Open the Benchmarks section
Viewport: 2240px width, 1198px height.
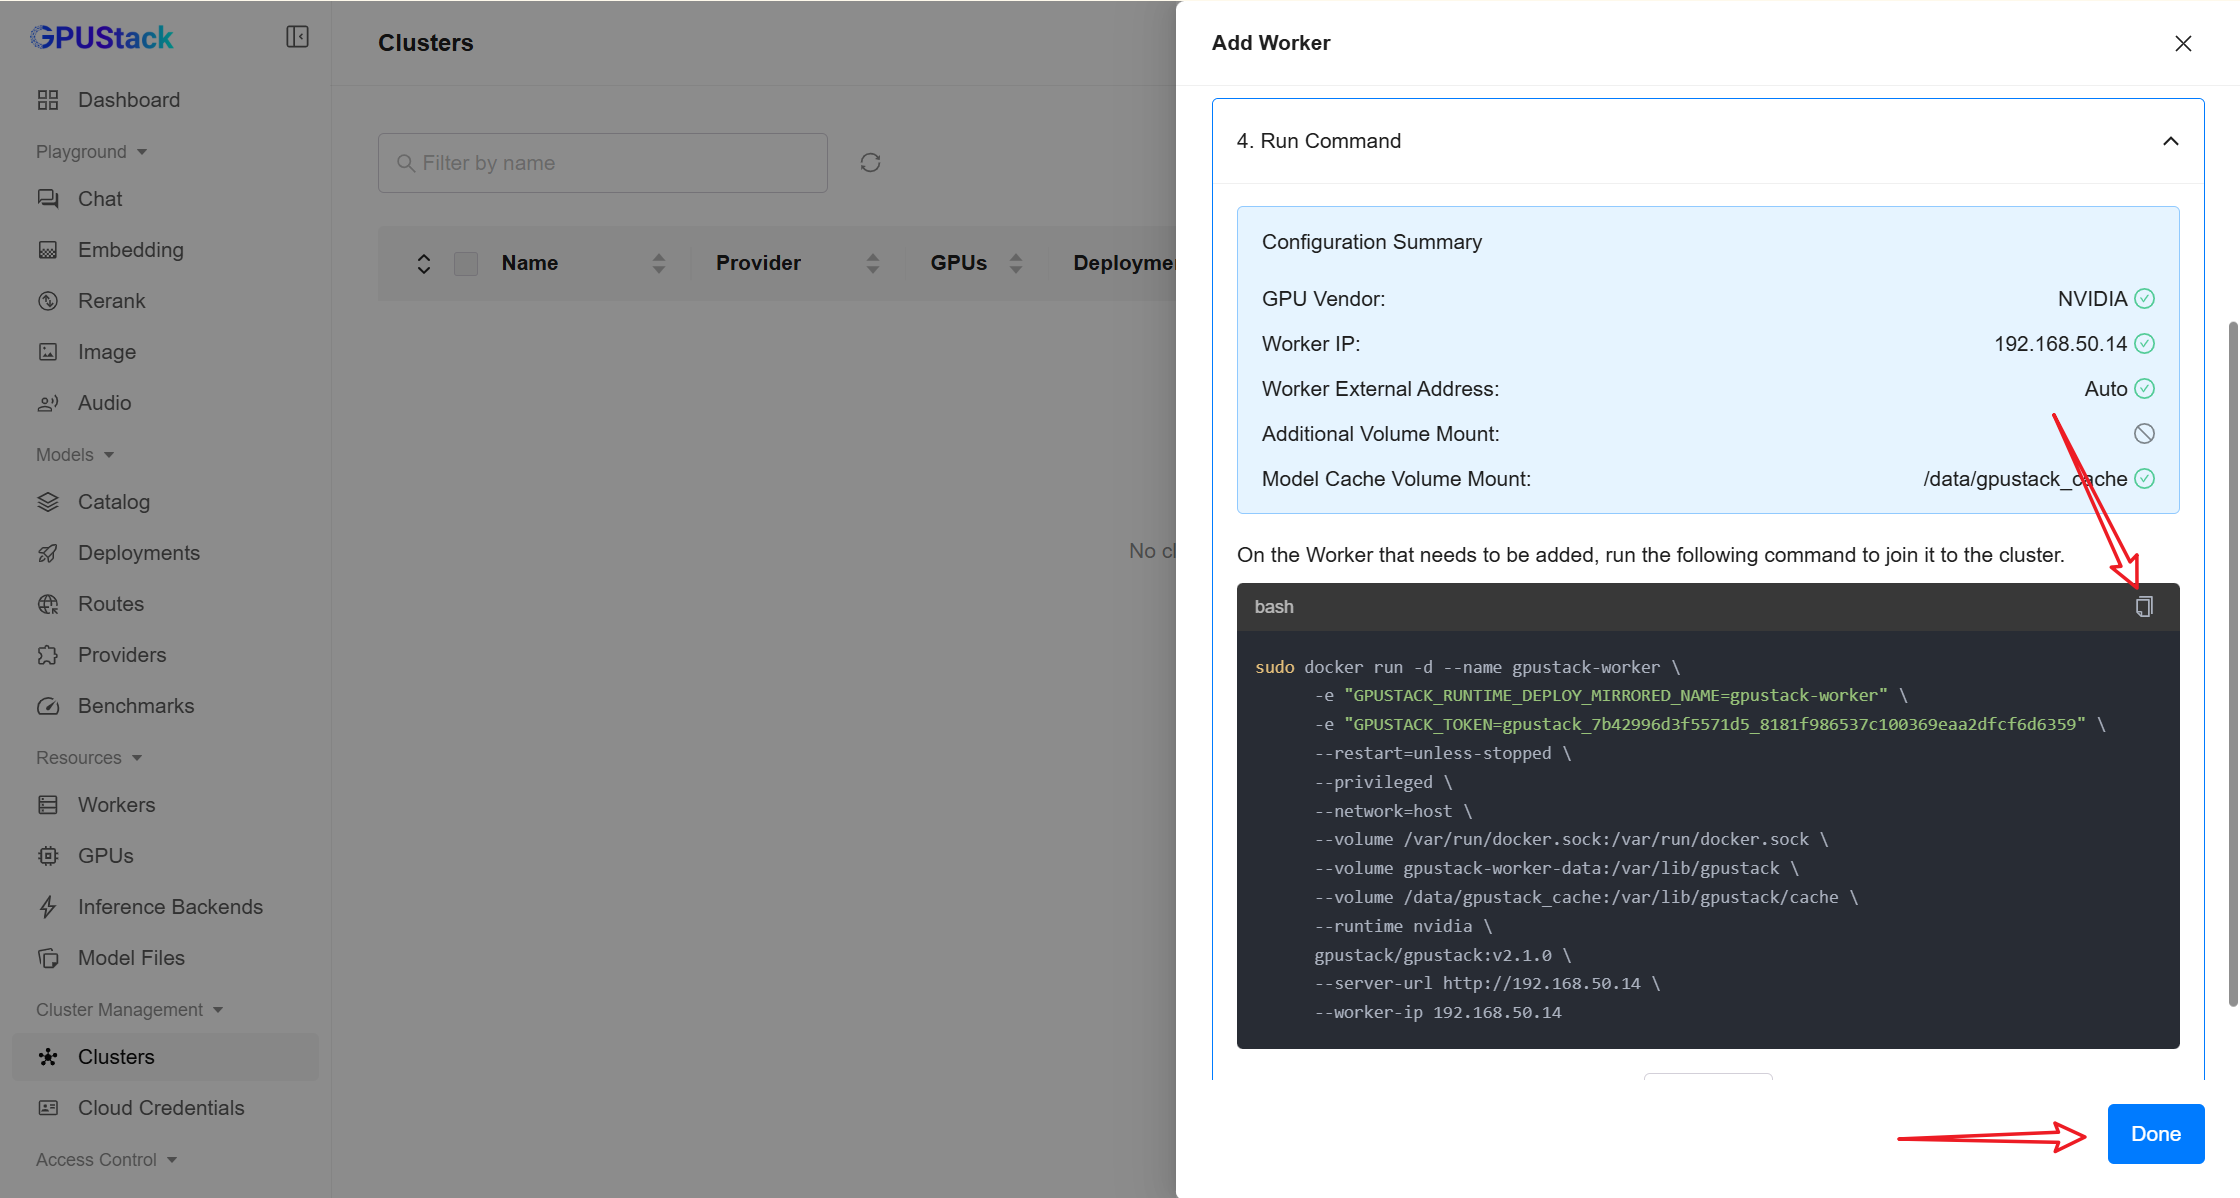pos(136,706)
